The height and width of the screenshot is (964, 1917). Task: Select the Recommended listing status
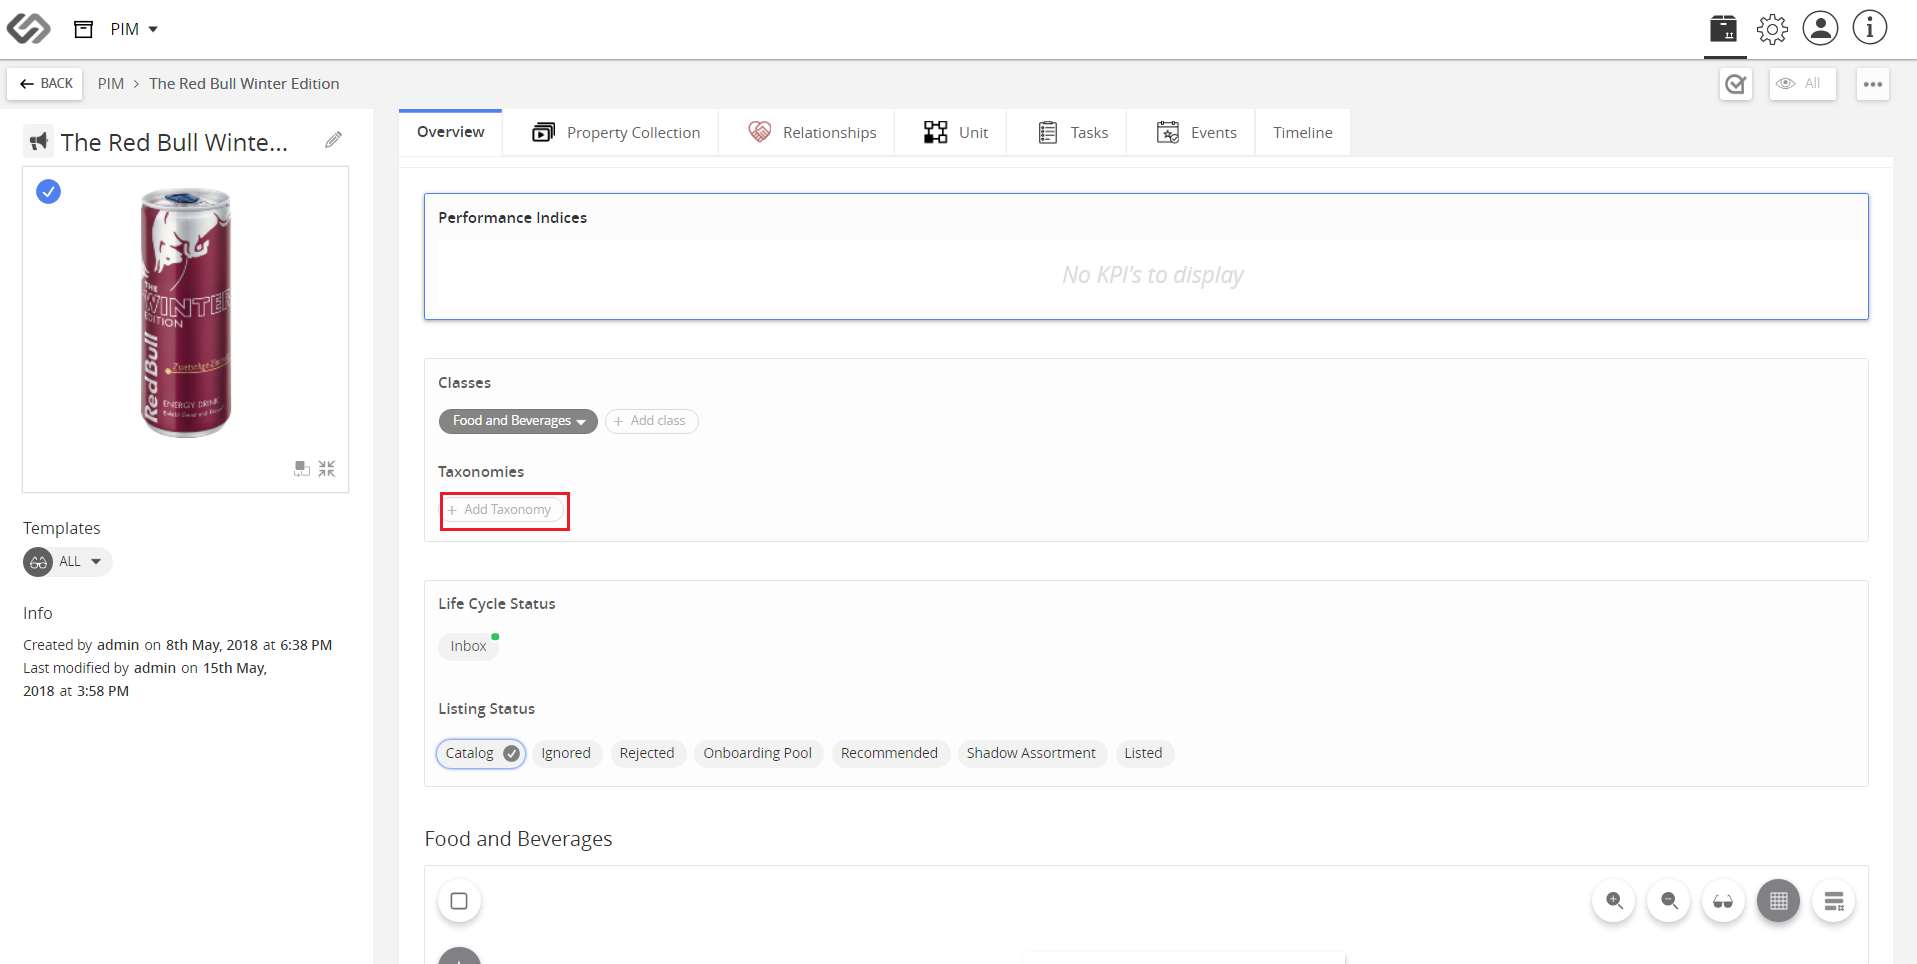(889, 753)
